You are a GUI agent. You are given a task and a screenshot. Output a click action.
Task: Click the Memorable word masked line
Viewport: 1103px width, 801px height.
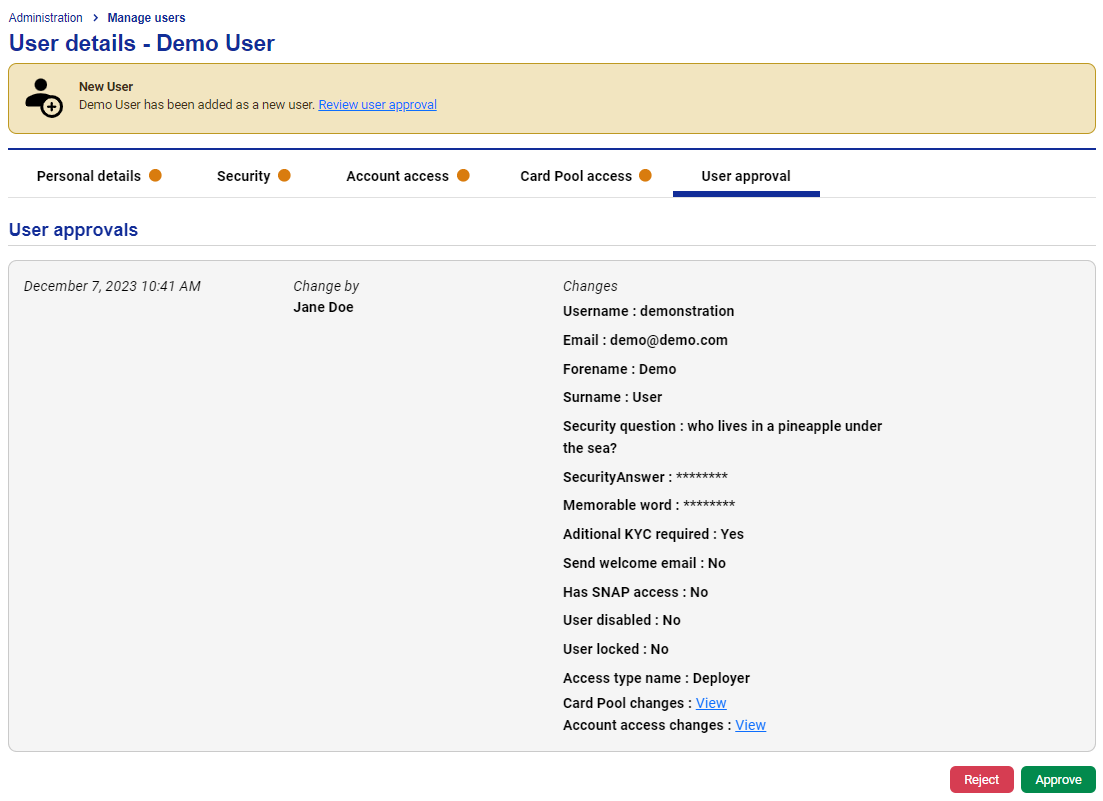tap(649, 505)
